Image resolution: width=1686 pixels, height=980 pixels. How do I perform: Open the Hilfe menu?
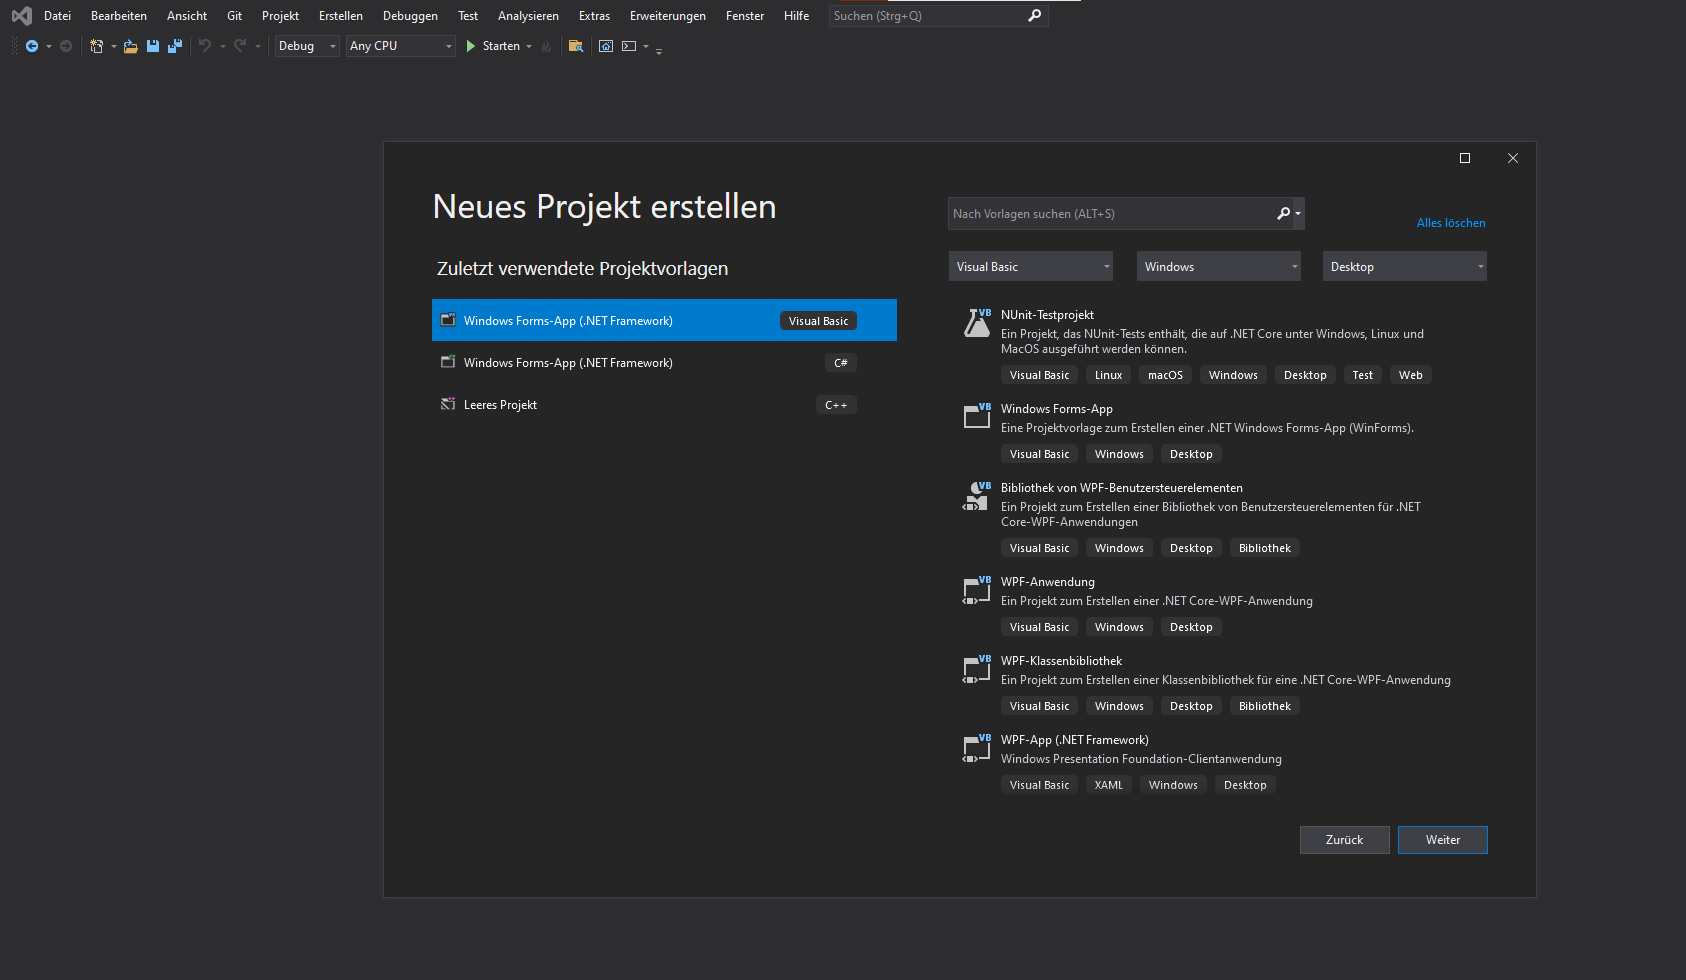(797, 16)
